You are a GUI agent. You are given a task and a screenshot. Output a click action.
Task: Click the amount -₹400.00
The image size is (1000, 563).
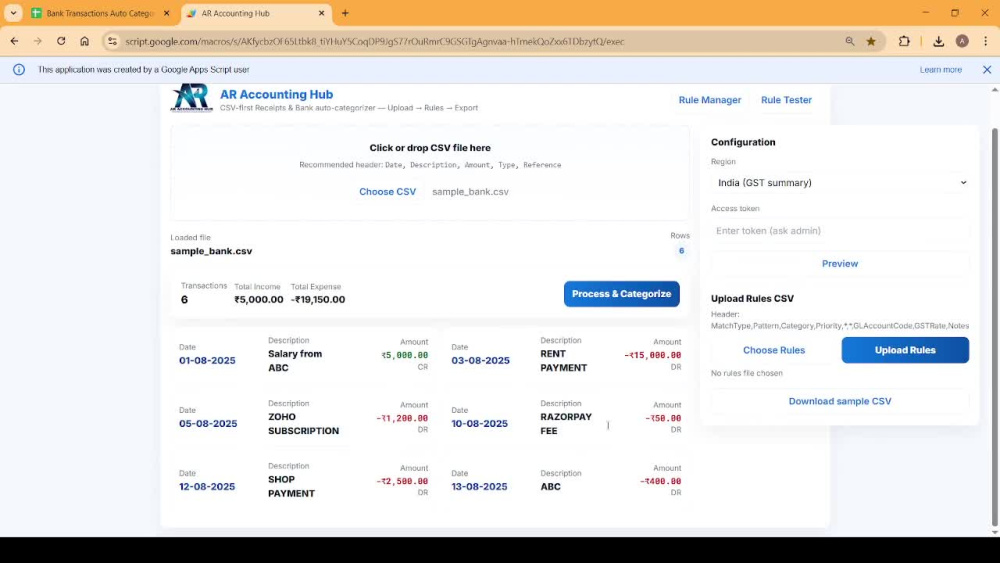(x=660, y=481)
